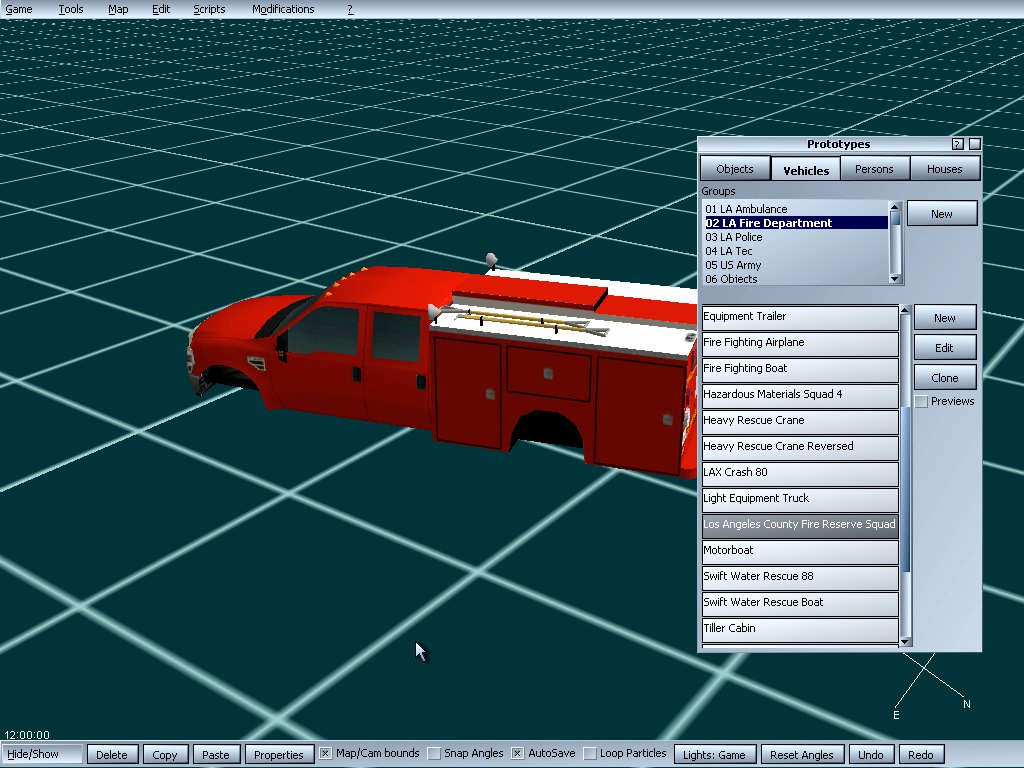The image size is (1024, 768).
Task: Switch to the Vehicles tab
Action: tap(806, 170)
